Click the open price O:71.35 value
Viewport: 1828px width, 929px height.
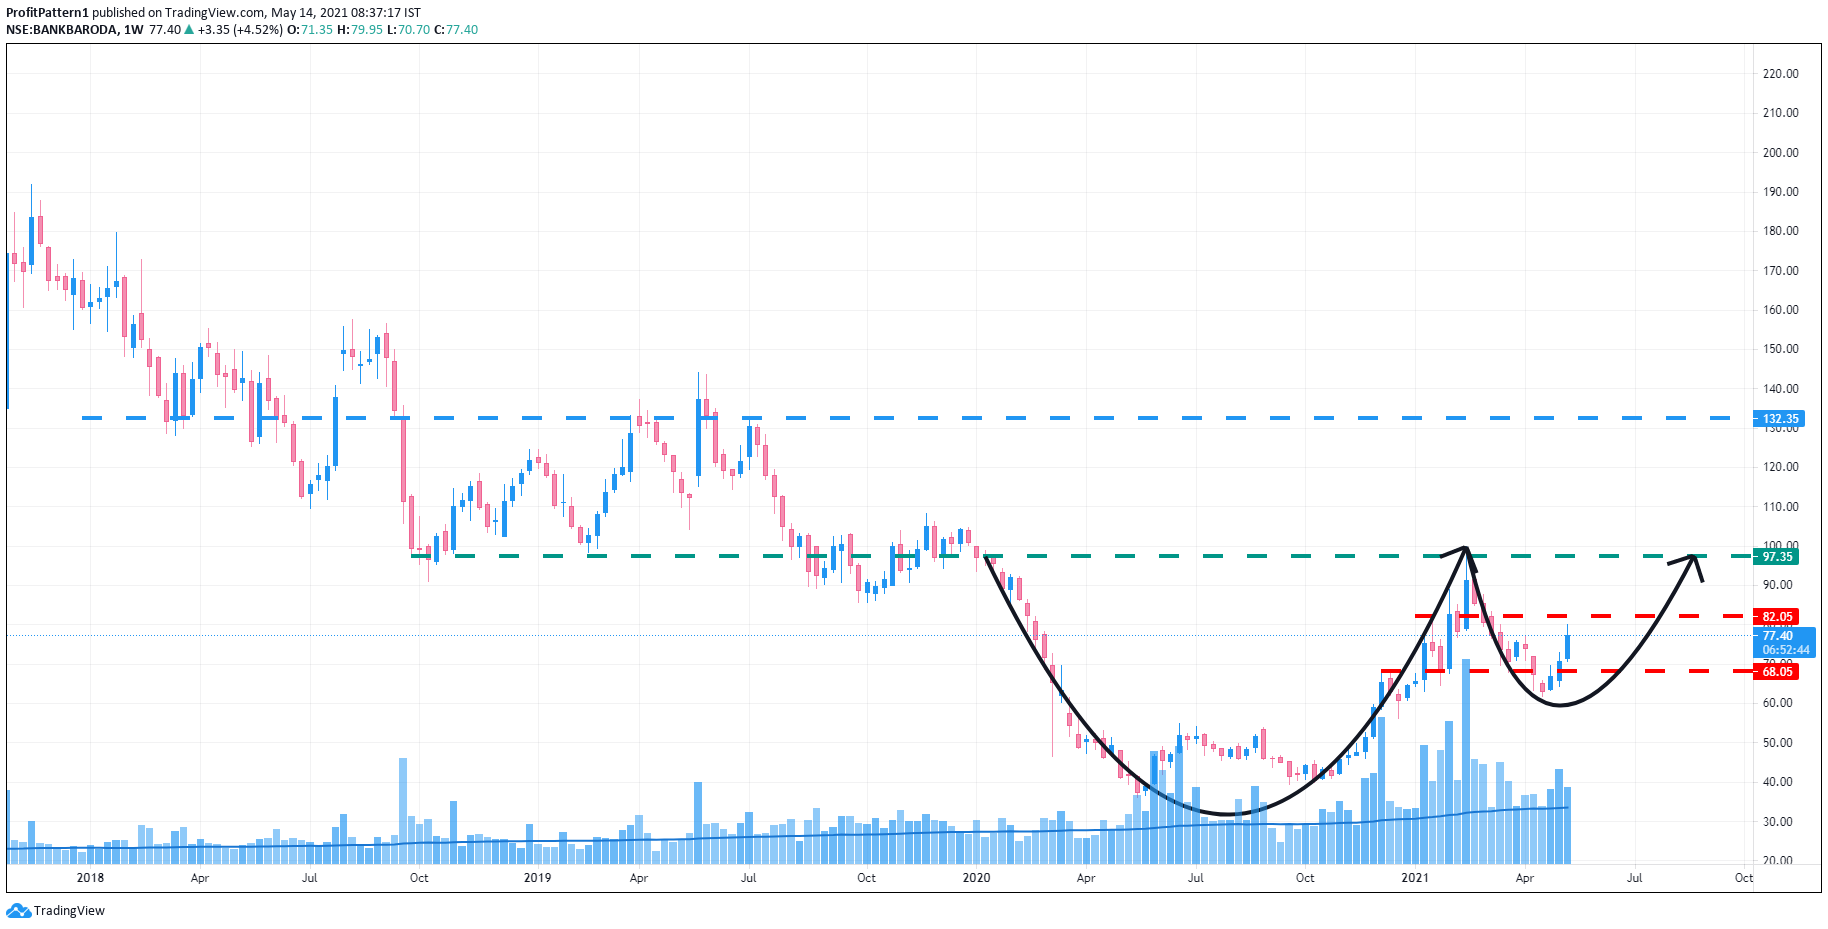point(310,30)
